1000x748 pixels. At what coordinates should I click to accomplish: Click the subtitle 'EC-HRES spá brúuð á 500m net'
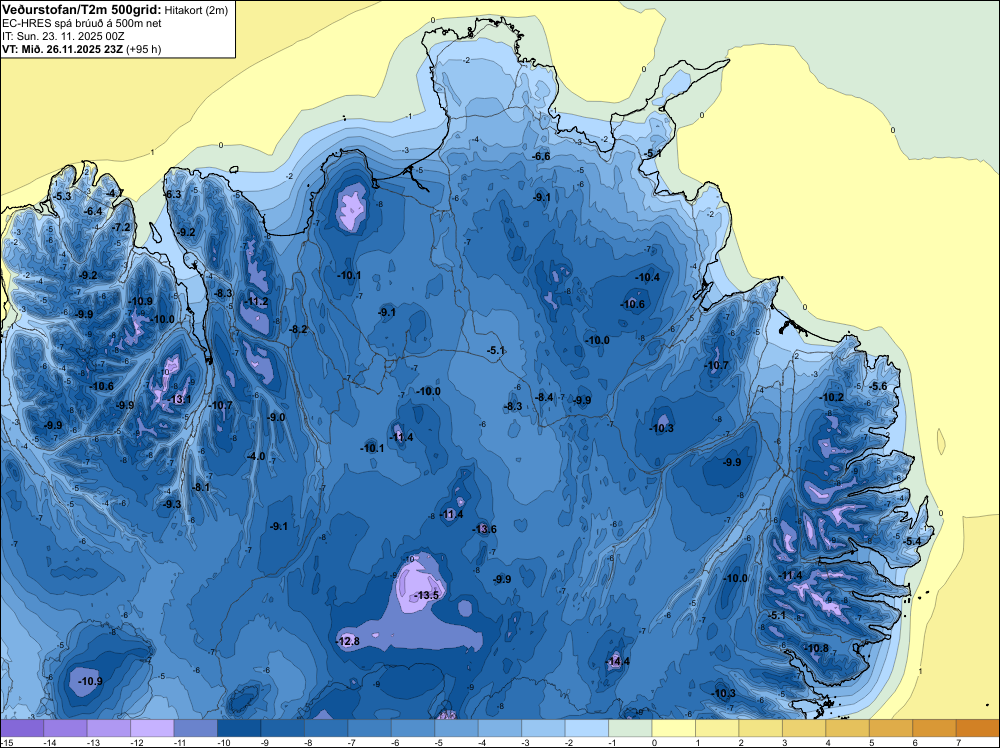pos(82,24)
